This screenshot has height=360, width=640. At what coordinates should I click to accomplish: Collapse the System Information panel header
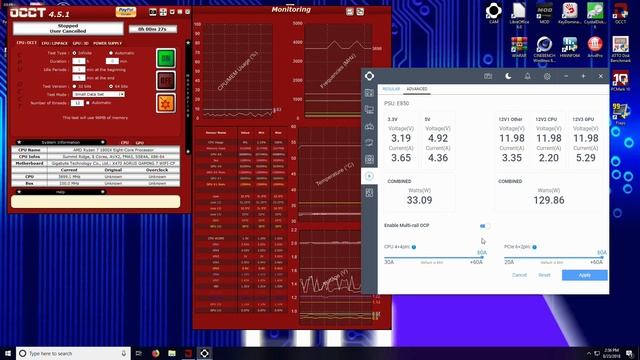61,142
